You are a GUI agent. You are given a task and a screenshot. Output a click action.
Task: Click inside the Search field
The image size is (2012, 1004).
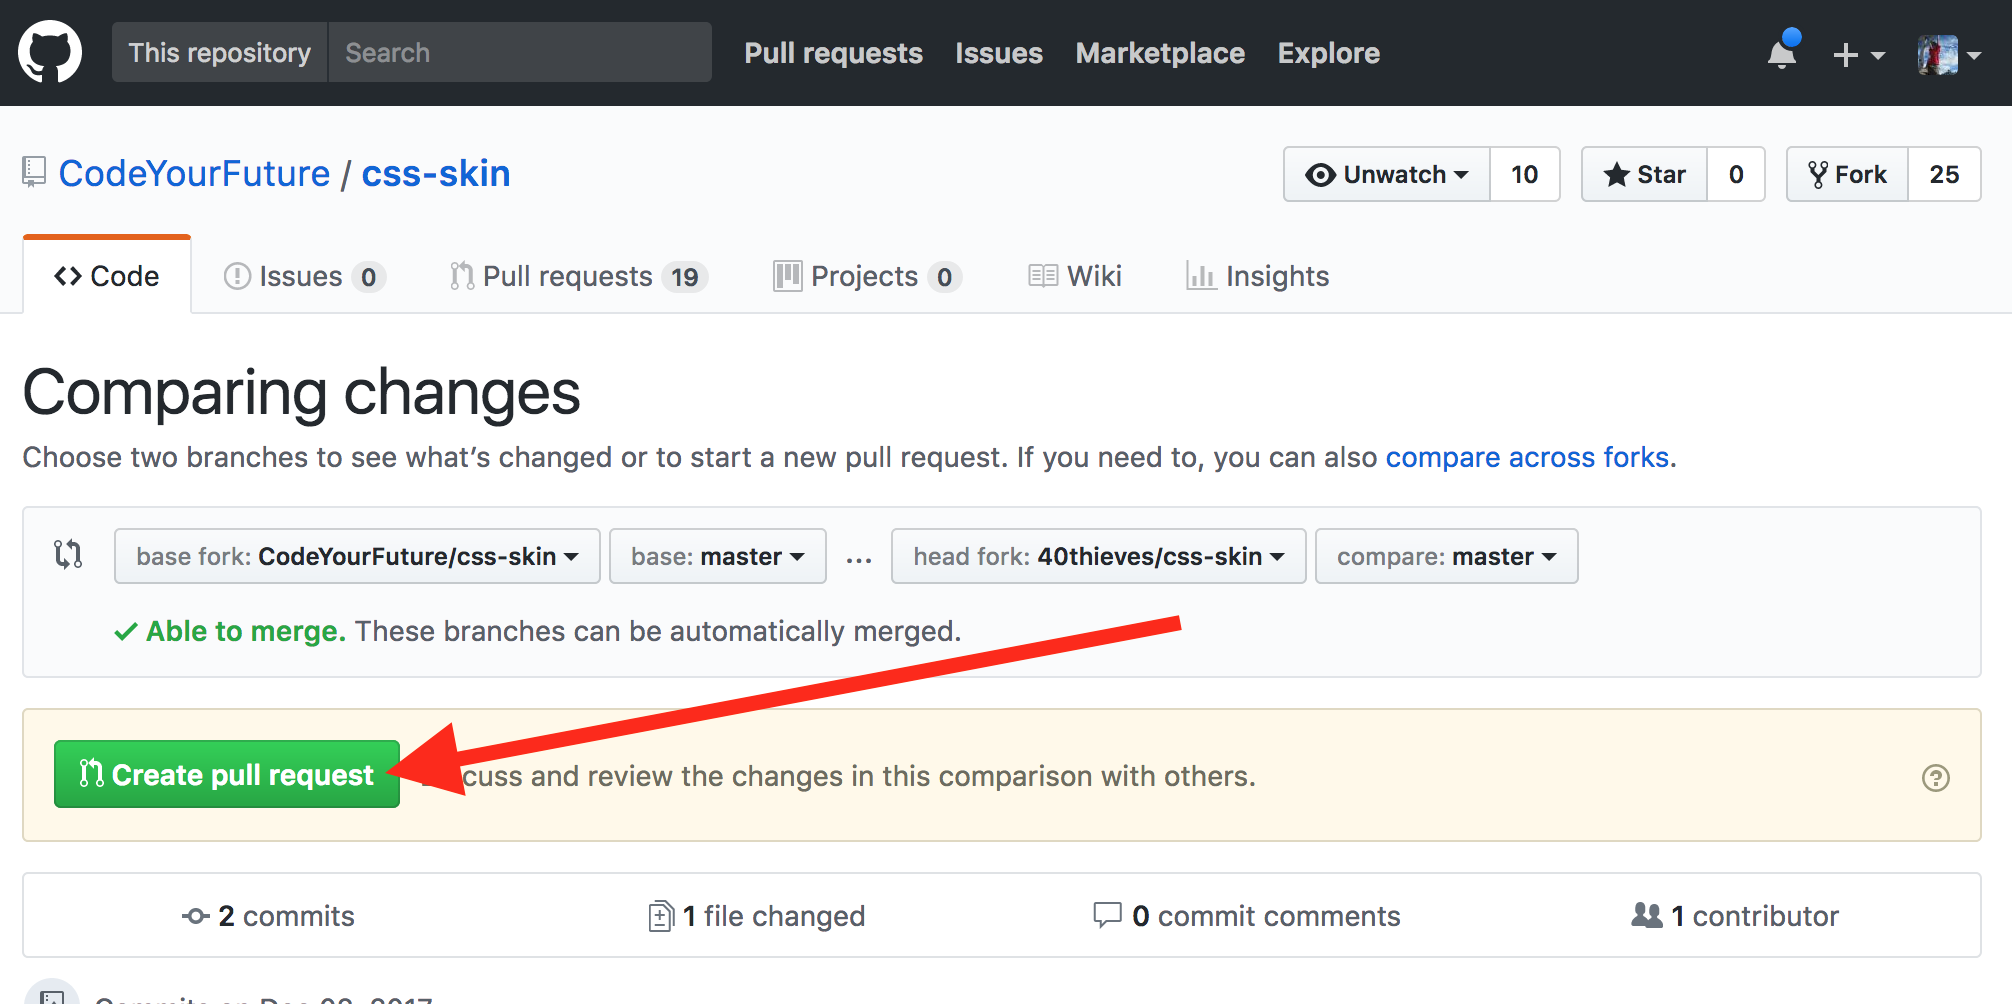pyautogui.click(x=520, y=52)
